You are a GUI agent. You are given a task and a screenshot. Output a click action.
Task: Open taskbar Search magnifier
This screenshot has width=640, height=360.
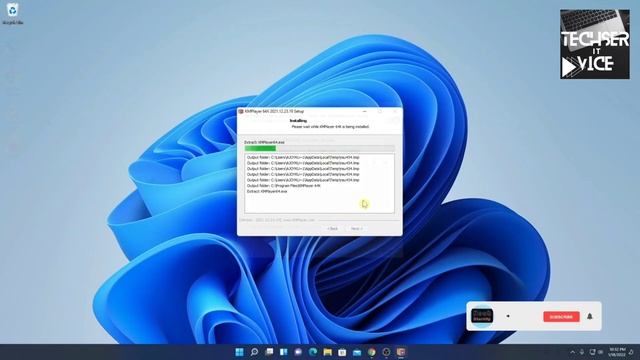[254, 352]
